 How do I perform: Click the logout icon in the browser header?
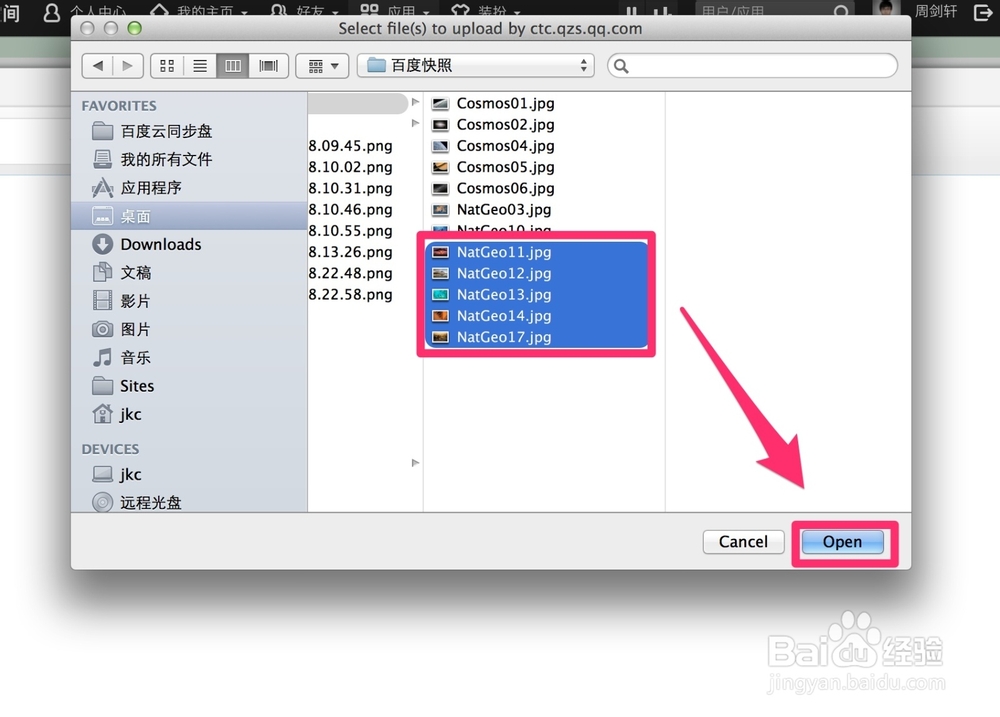(x=983, y=11)
